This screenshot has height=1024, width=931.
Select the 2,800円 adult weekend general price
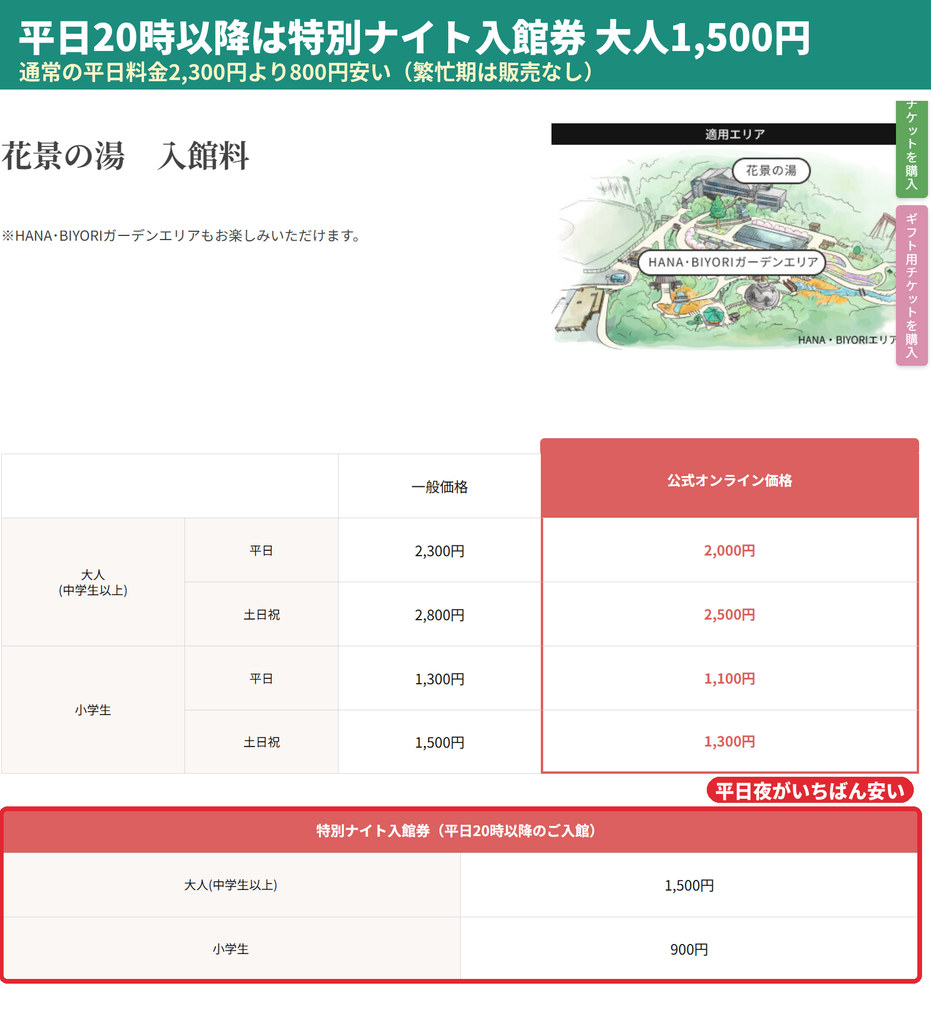coord(439,615)
